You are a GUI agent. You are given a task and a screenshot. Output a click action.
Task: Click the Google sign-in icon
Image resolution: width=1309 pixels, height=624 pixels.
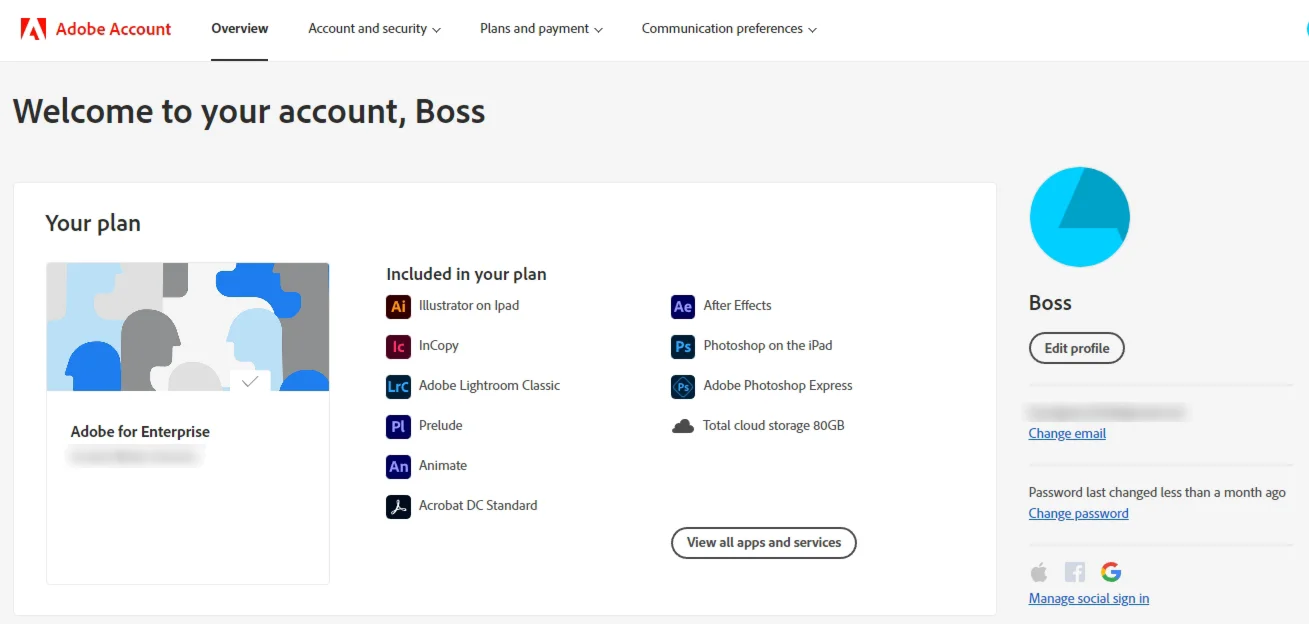point(1111,572)
